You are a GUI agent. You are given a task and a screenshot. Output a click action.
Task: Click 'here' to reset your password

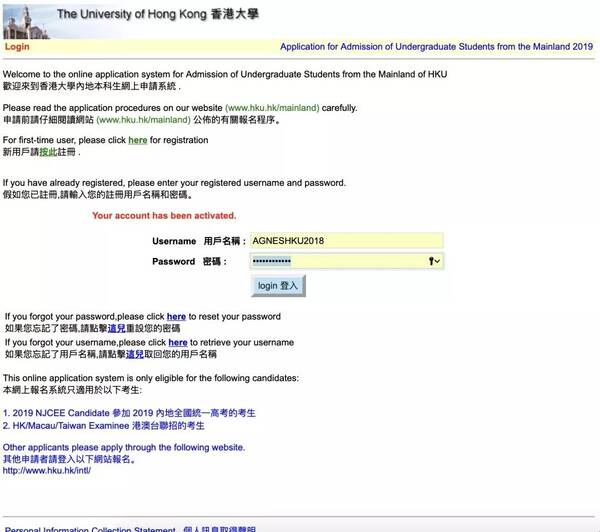[176, 317]
